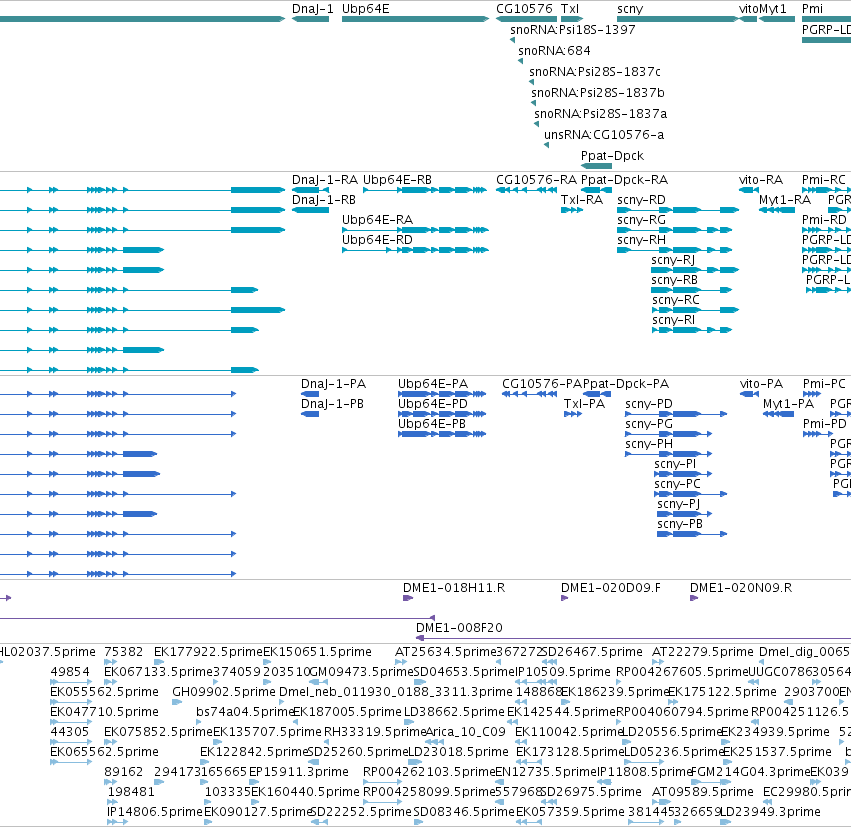Click the EK055562.5prime EST label
This screenshot has height=827, width=851.
tap(104, 692)
